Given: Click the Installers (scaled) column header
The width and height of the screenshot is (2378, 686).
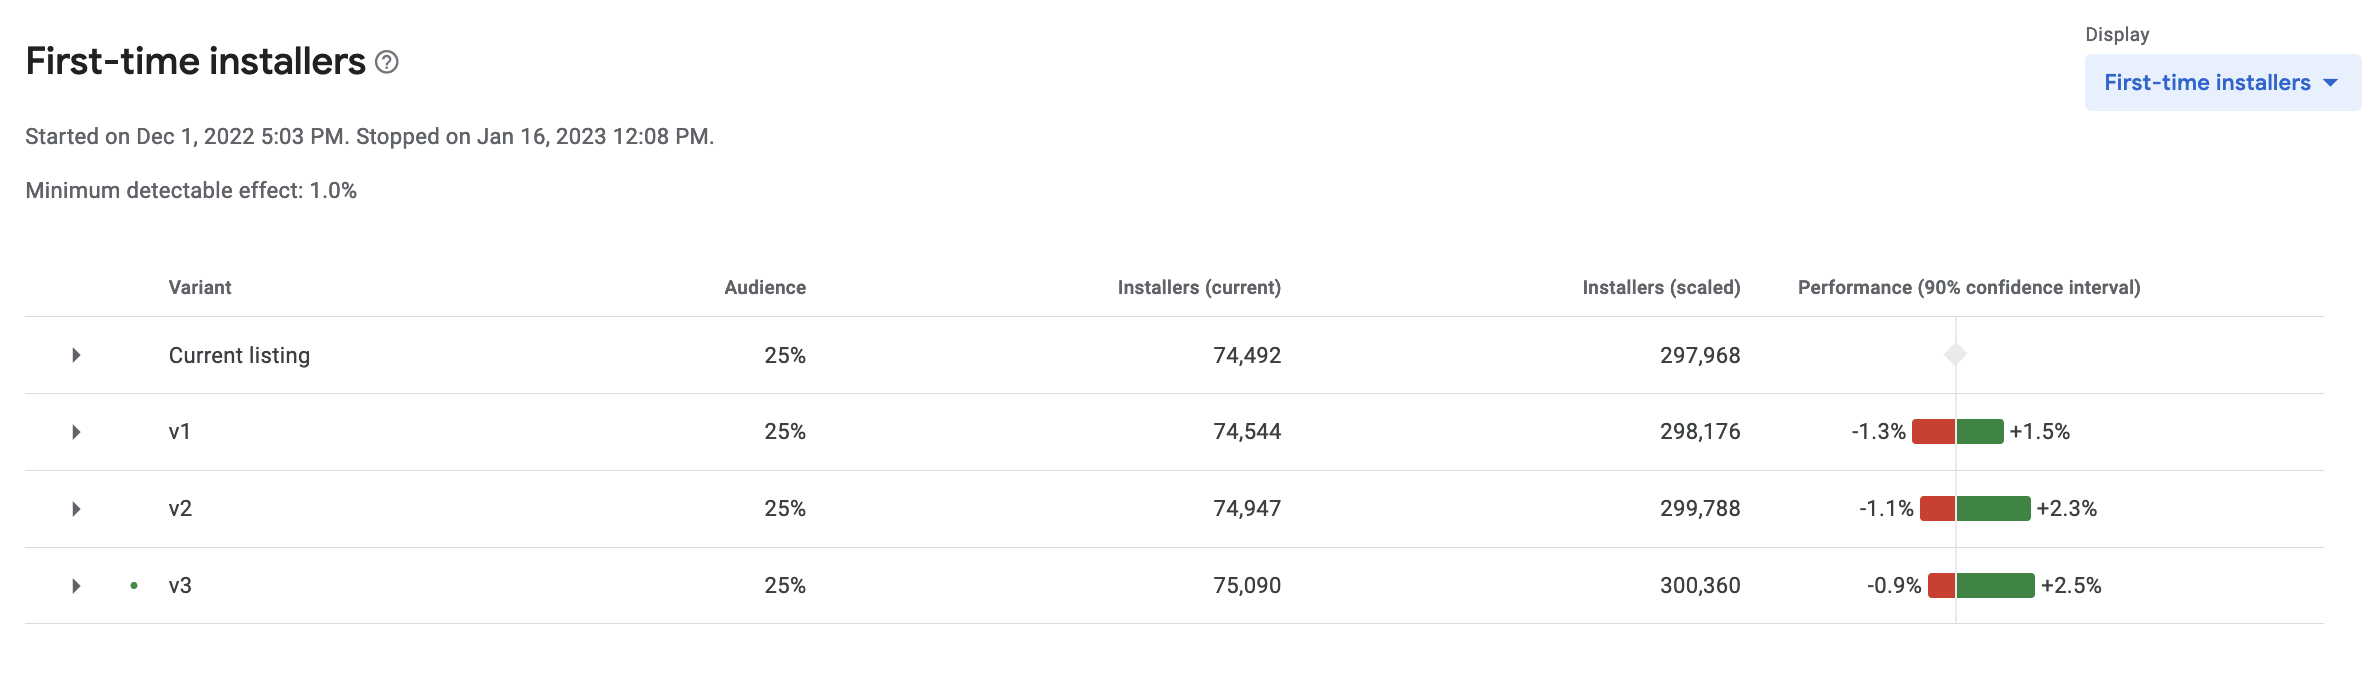Looking at the screenshot, I should 1661,288.
